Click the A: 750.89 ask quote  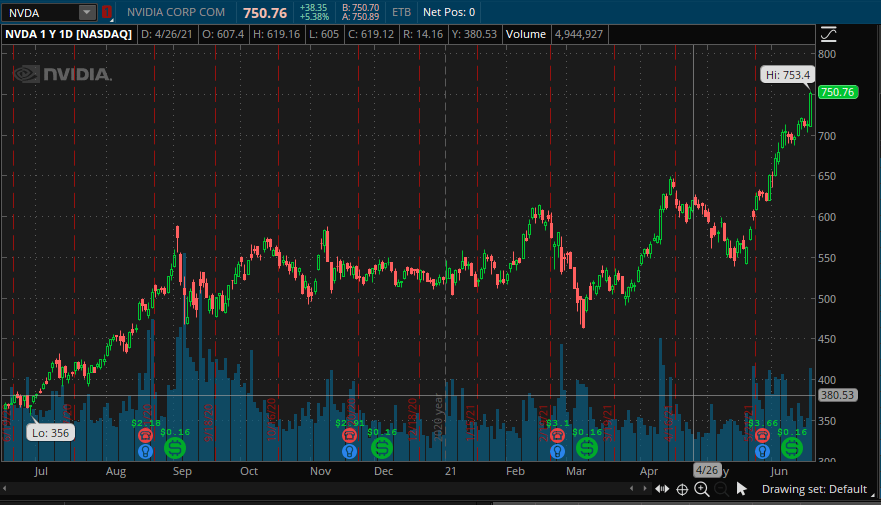pos(361,17)
